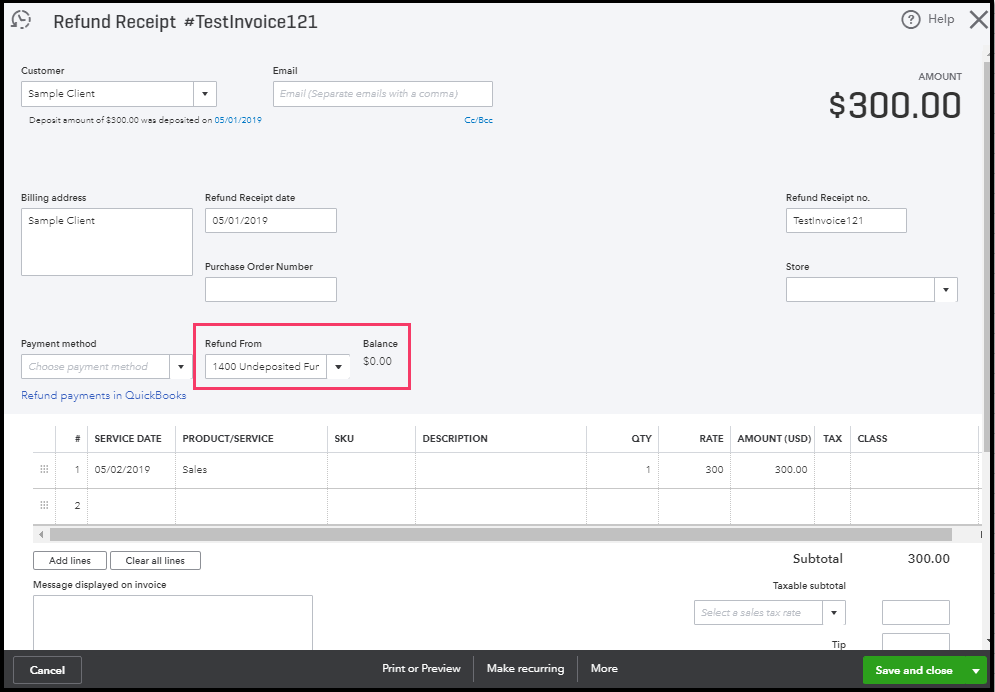The width and height of the screenshot is (995, 692).
Task: Click the Help question mark icon
Action: 910,20
